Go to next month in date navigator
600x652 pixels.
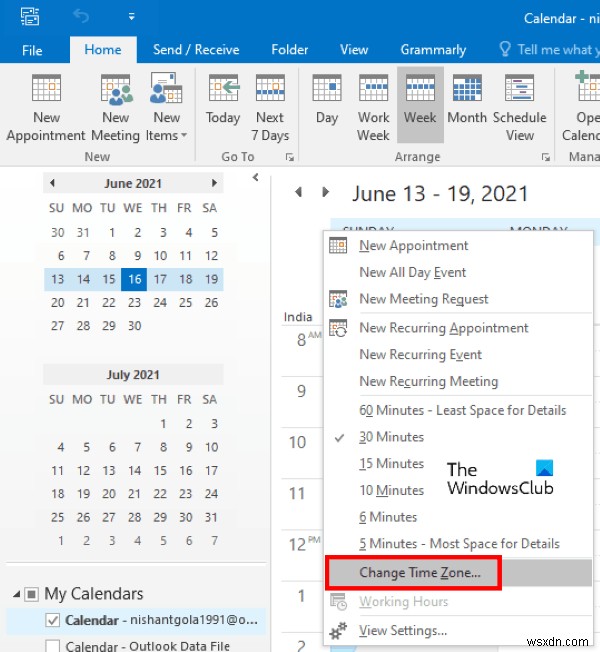click(214, 183)
